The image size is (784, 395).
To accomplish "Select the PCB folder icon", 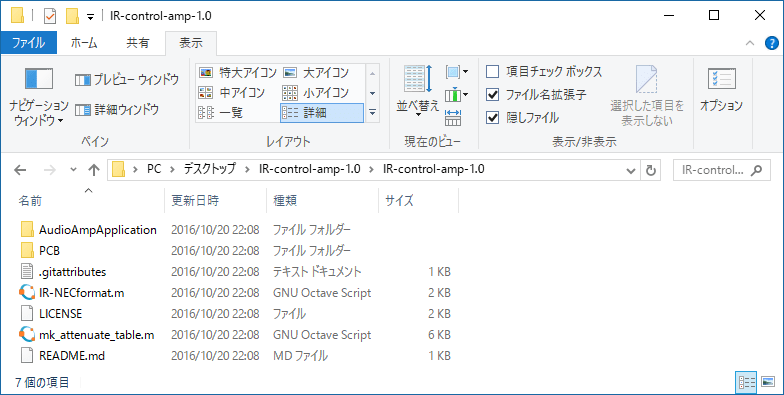I will [28, 250].
